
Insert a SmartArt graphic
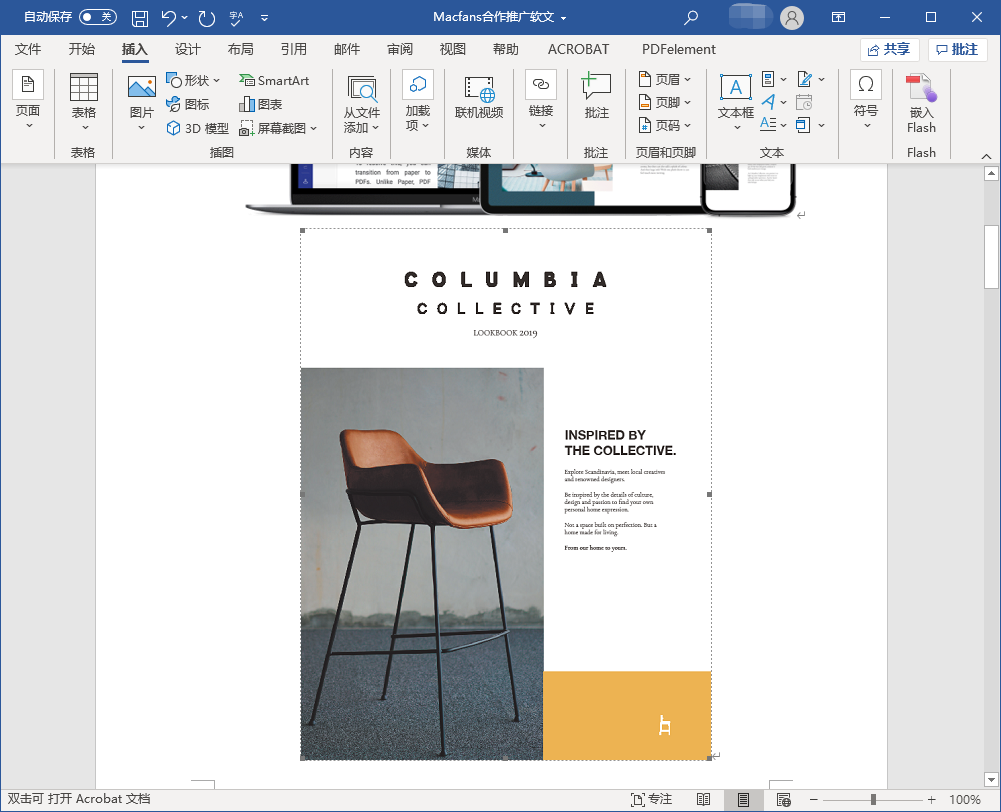point(274,80)
